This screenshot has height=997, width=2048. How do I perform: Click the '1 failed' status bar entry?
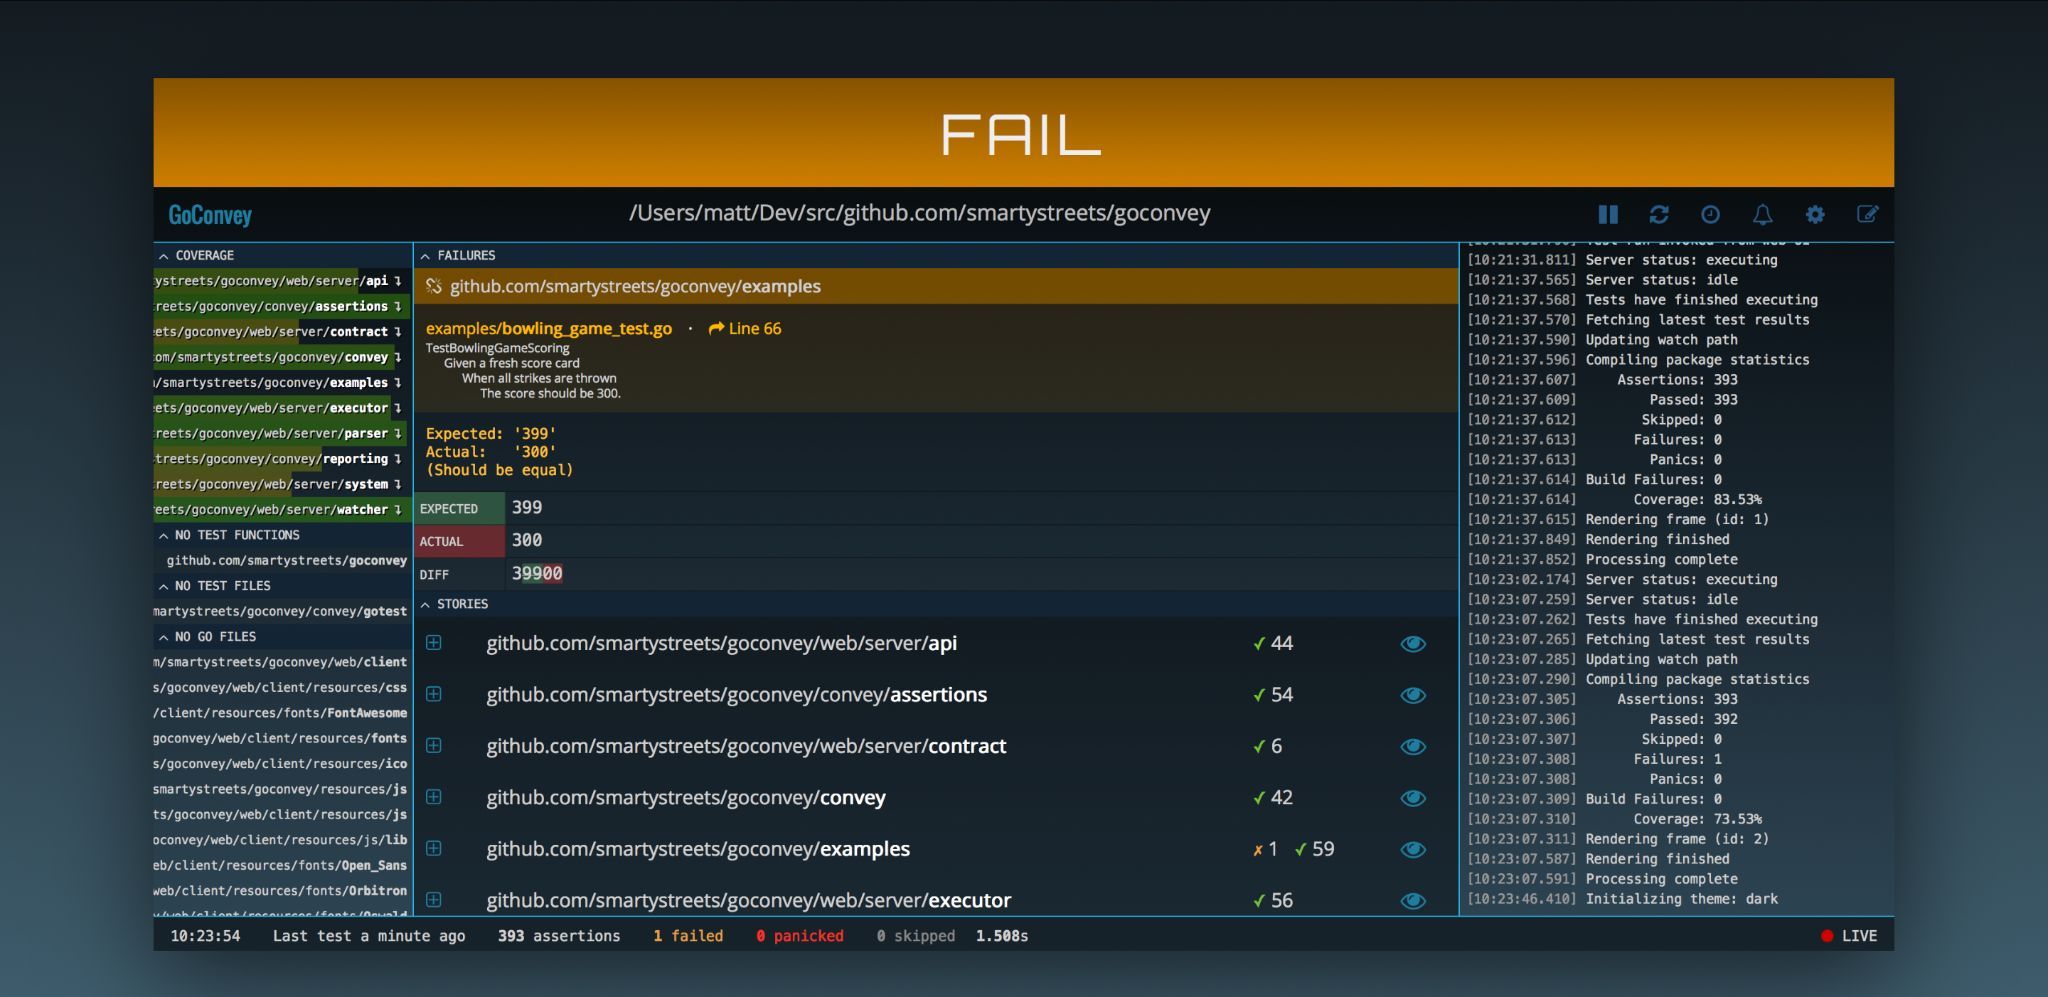pos(688,936)
